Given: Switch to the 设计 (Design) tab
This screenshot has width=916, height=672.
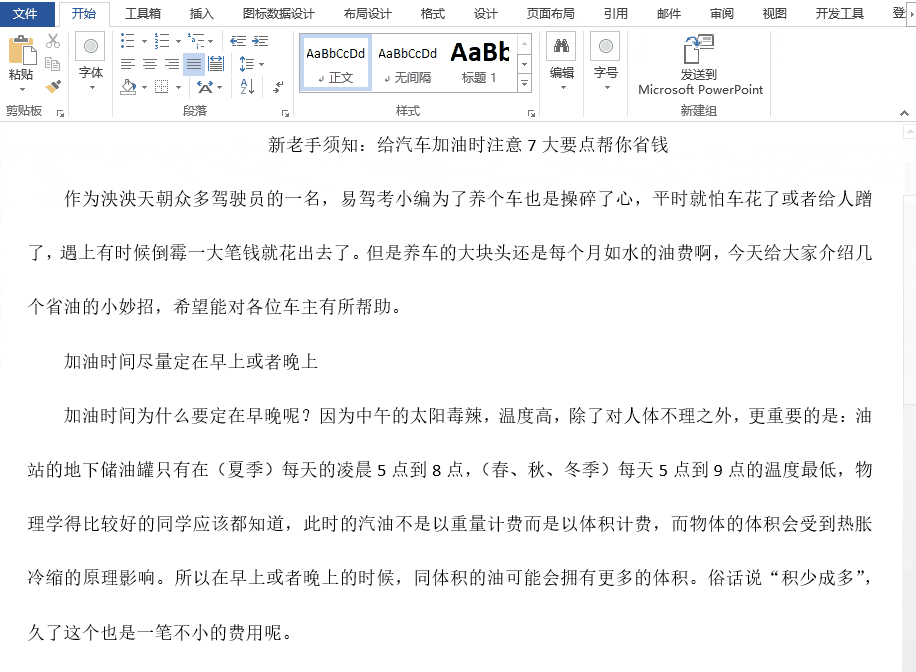Looking at the screenshot, I should click(x=485, y=13).
